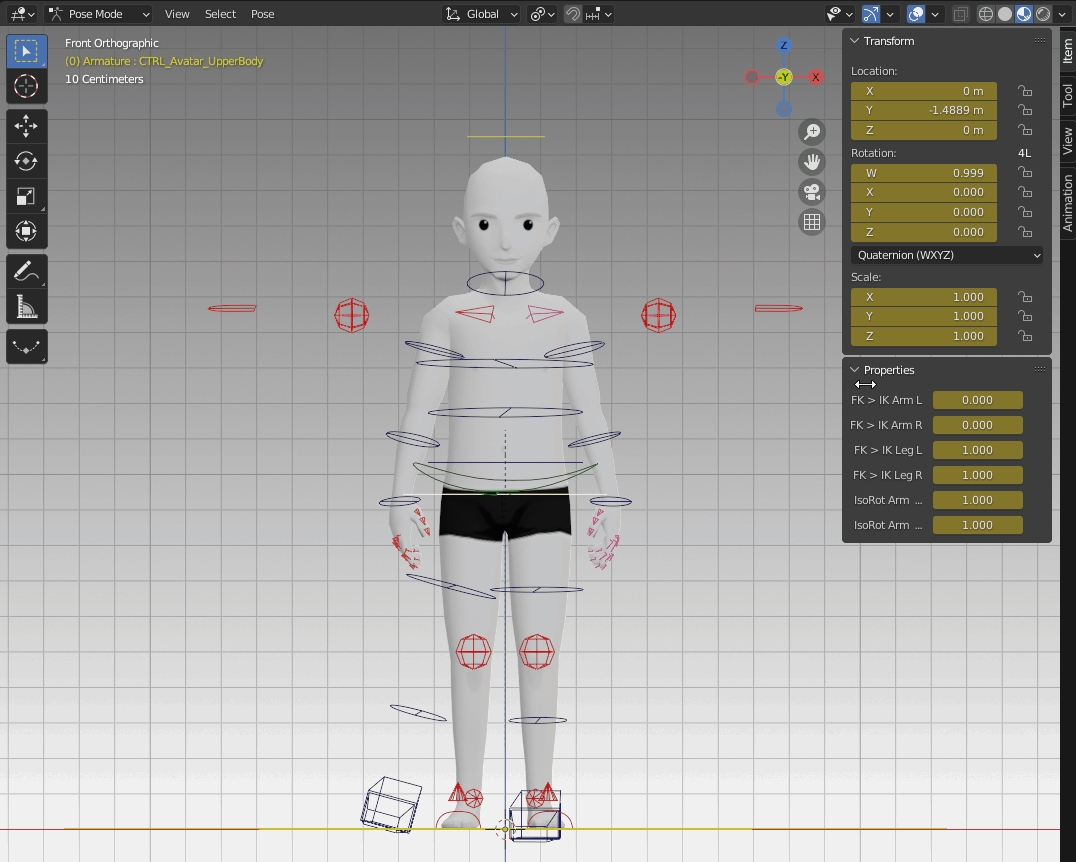Click the Global transform orientation button
This screenshot has height=862, width=1076.
coord(483,14)
